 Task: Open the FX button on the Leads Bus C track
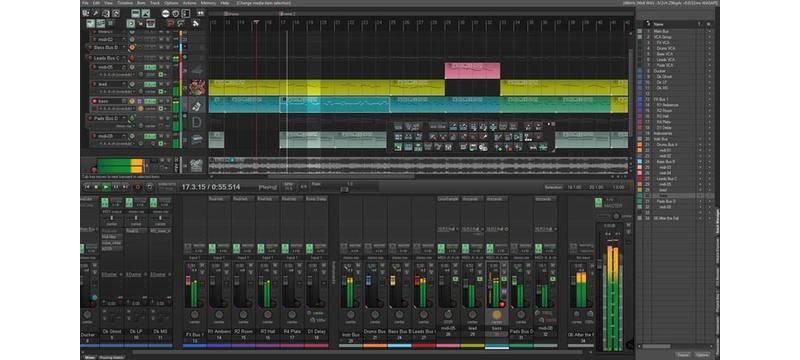150,58
